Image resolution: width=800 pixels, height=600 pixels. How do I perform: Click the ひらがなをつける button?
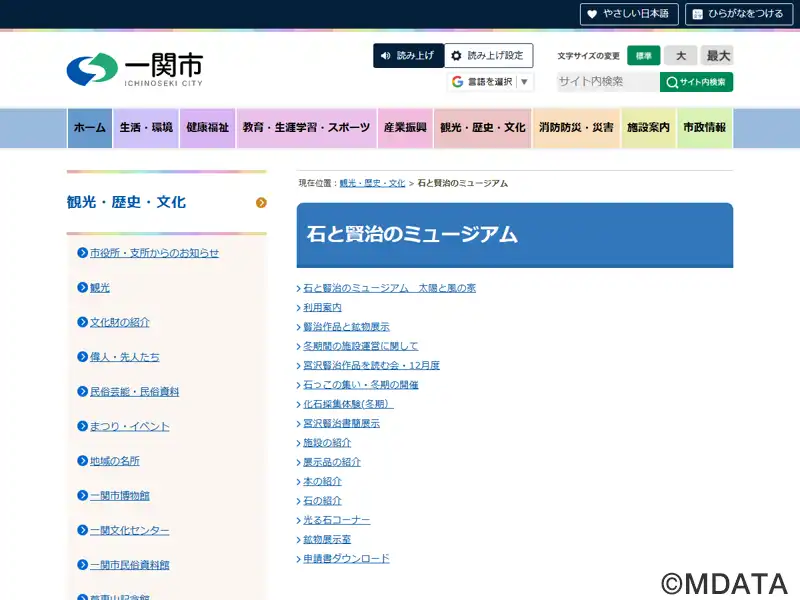tap(738, 14)
